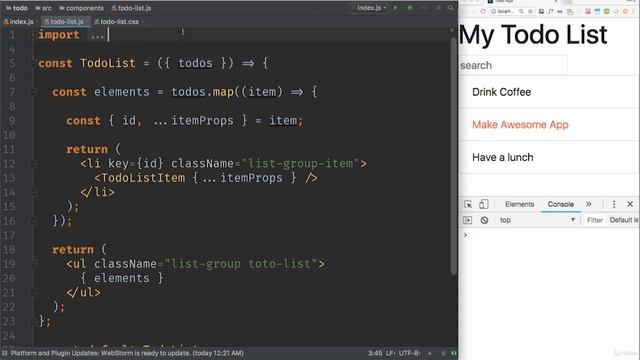Change the UTF-8 file encoding
The image size is (640, 360).
pos(409,353)
